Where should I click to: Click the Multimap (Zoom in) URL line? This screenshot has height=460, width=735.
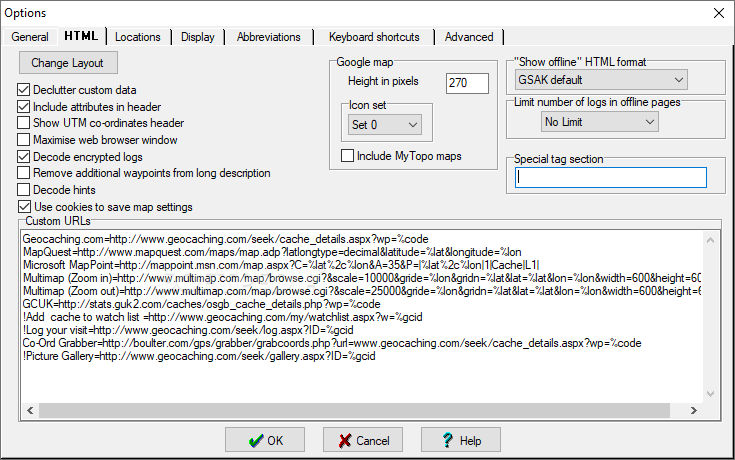point(362,278)
